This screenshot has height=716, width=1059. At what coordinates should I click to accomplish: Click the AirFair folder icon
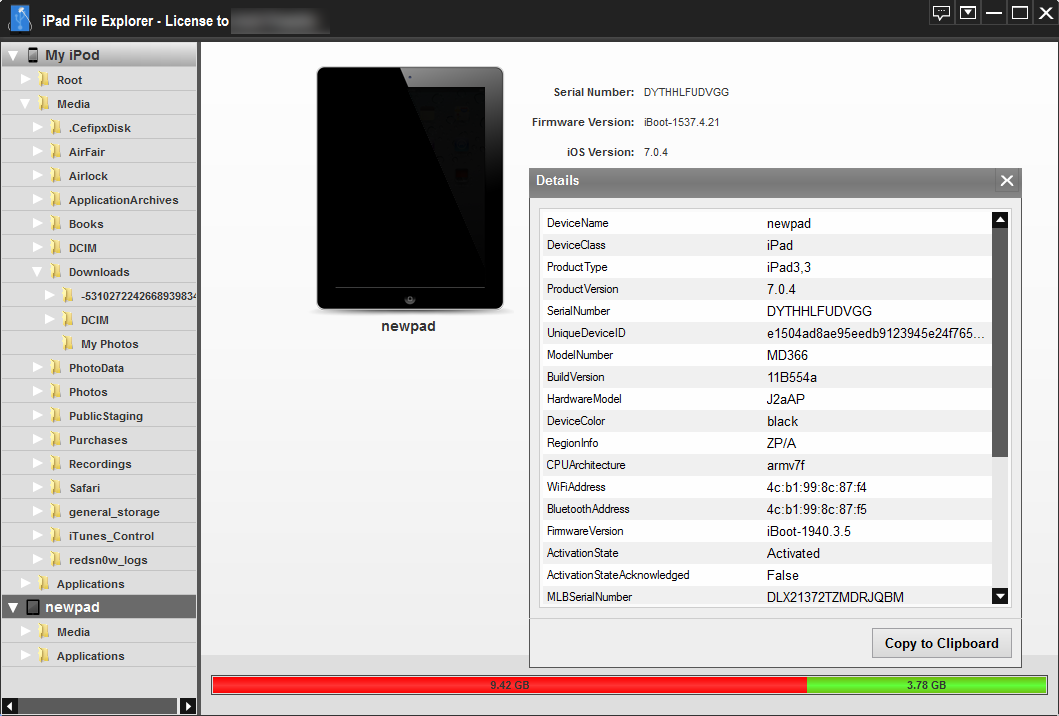click(x=56, y=151)
